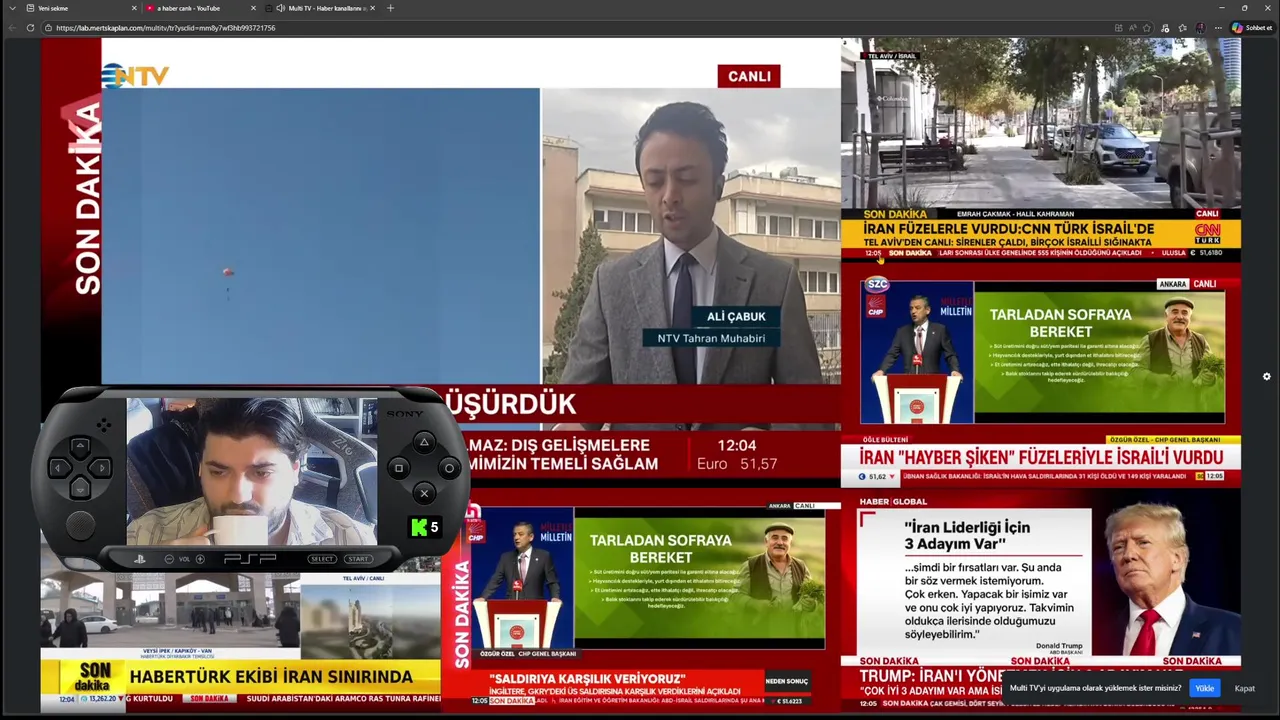Select the Sözcü TV Tarladan Sofraya stream
The image size is (1280, 720).
1041,375
